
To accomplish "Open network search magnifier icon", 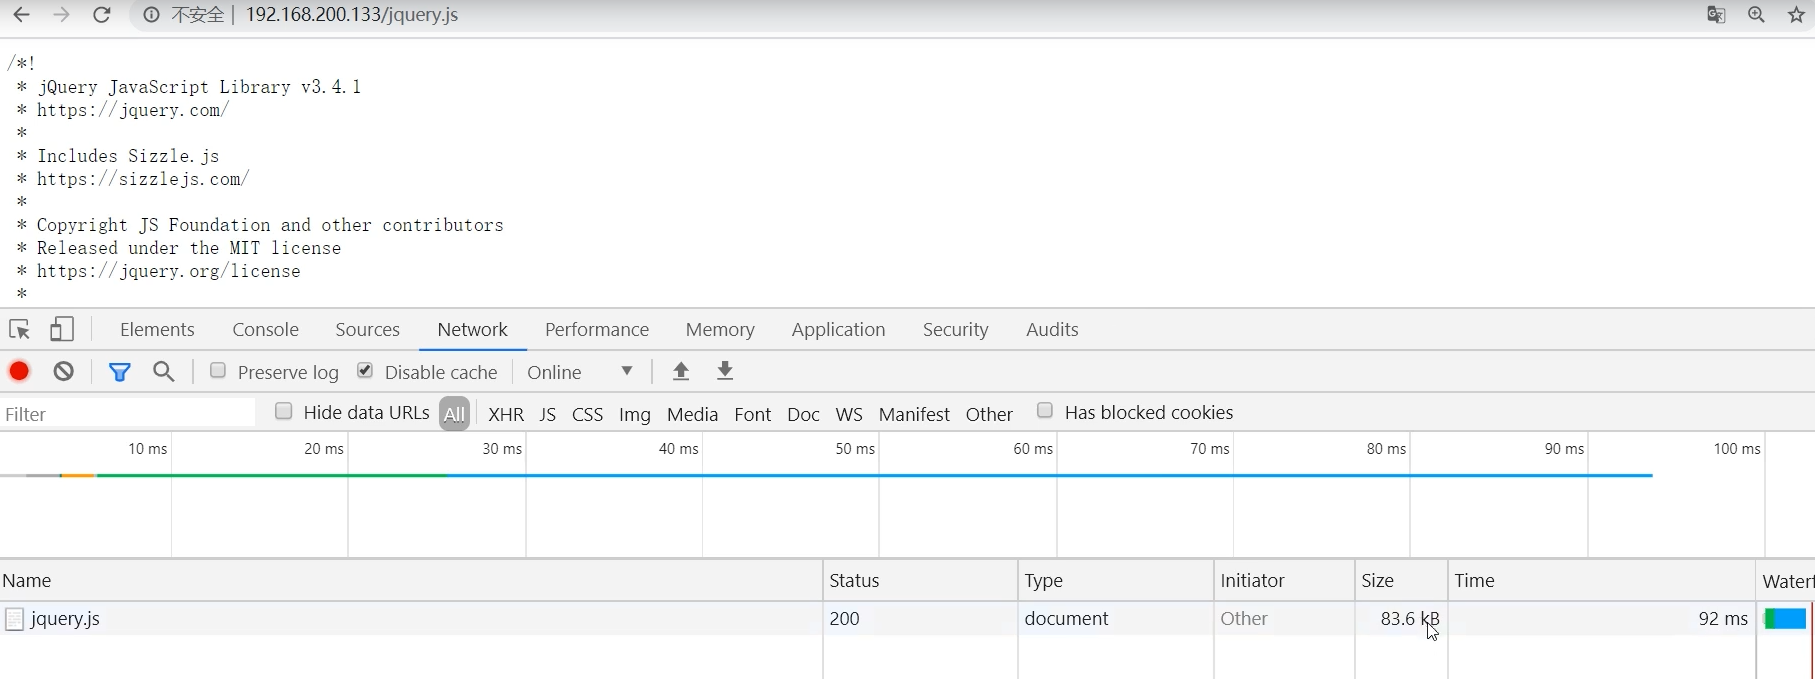I will (x=164, y=372).
